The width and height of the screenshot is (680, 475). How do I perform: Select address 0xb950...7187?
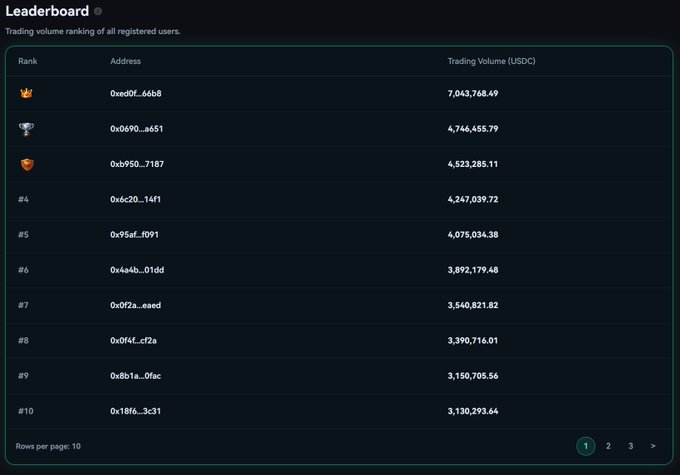click(x=137, y=164)
